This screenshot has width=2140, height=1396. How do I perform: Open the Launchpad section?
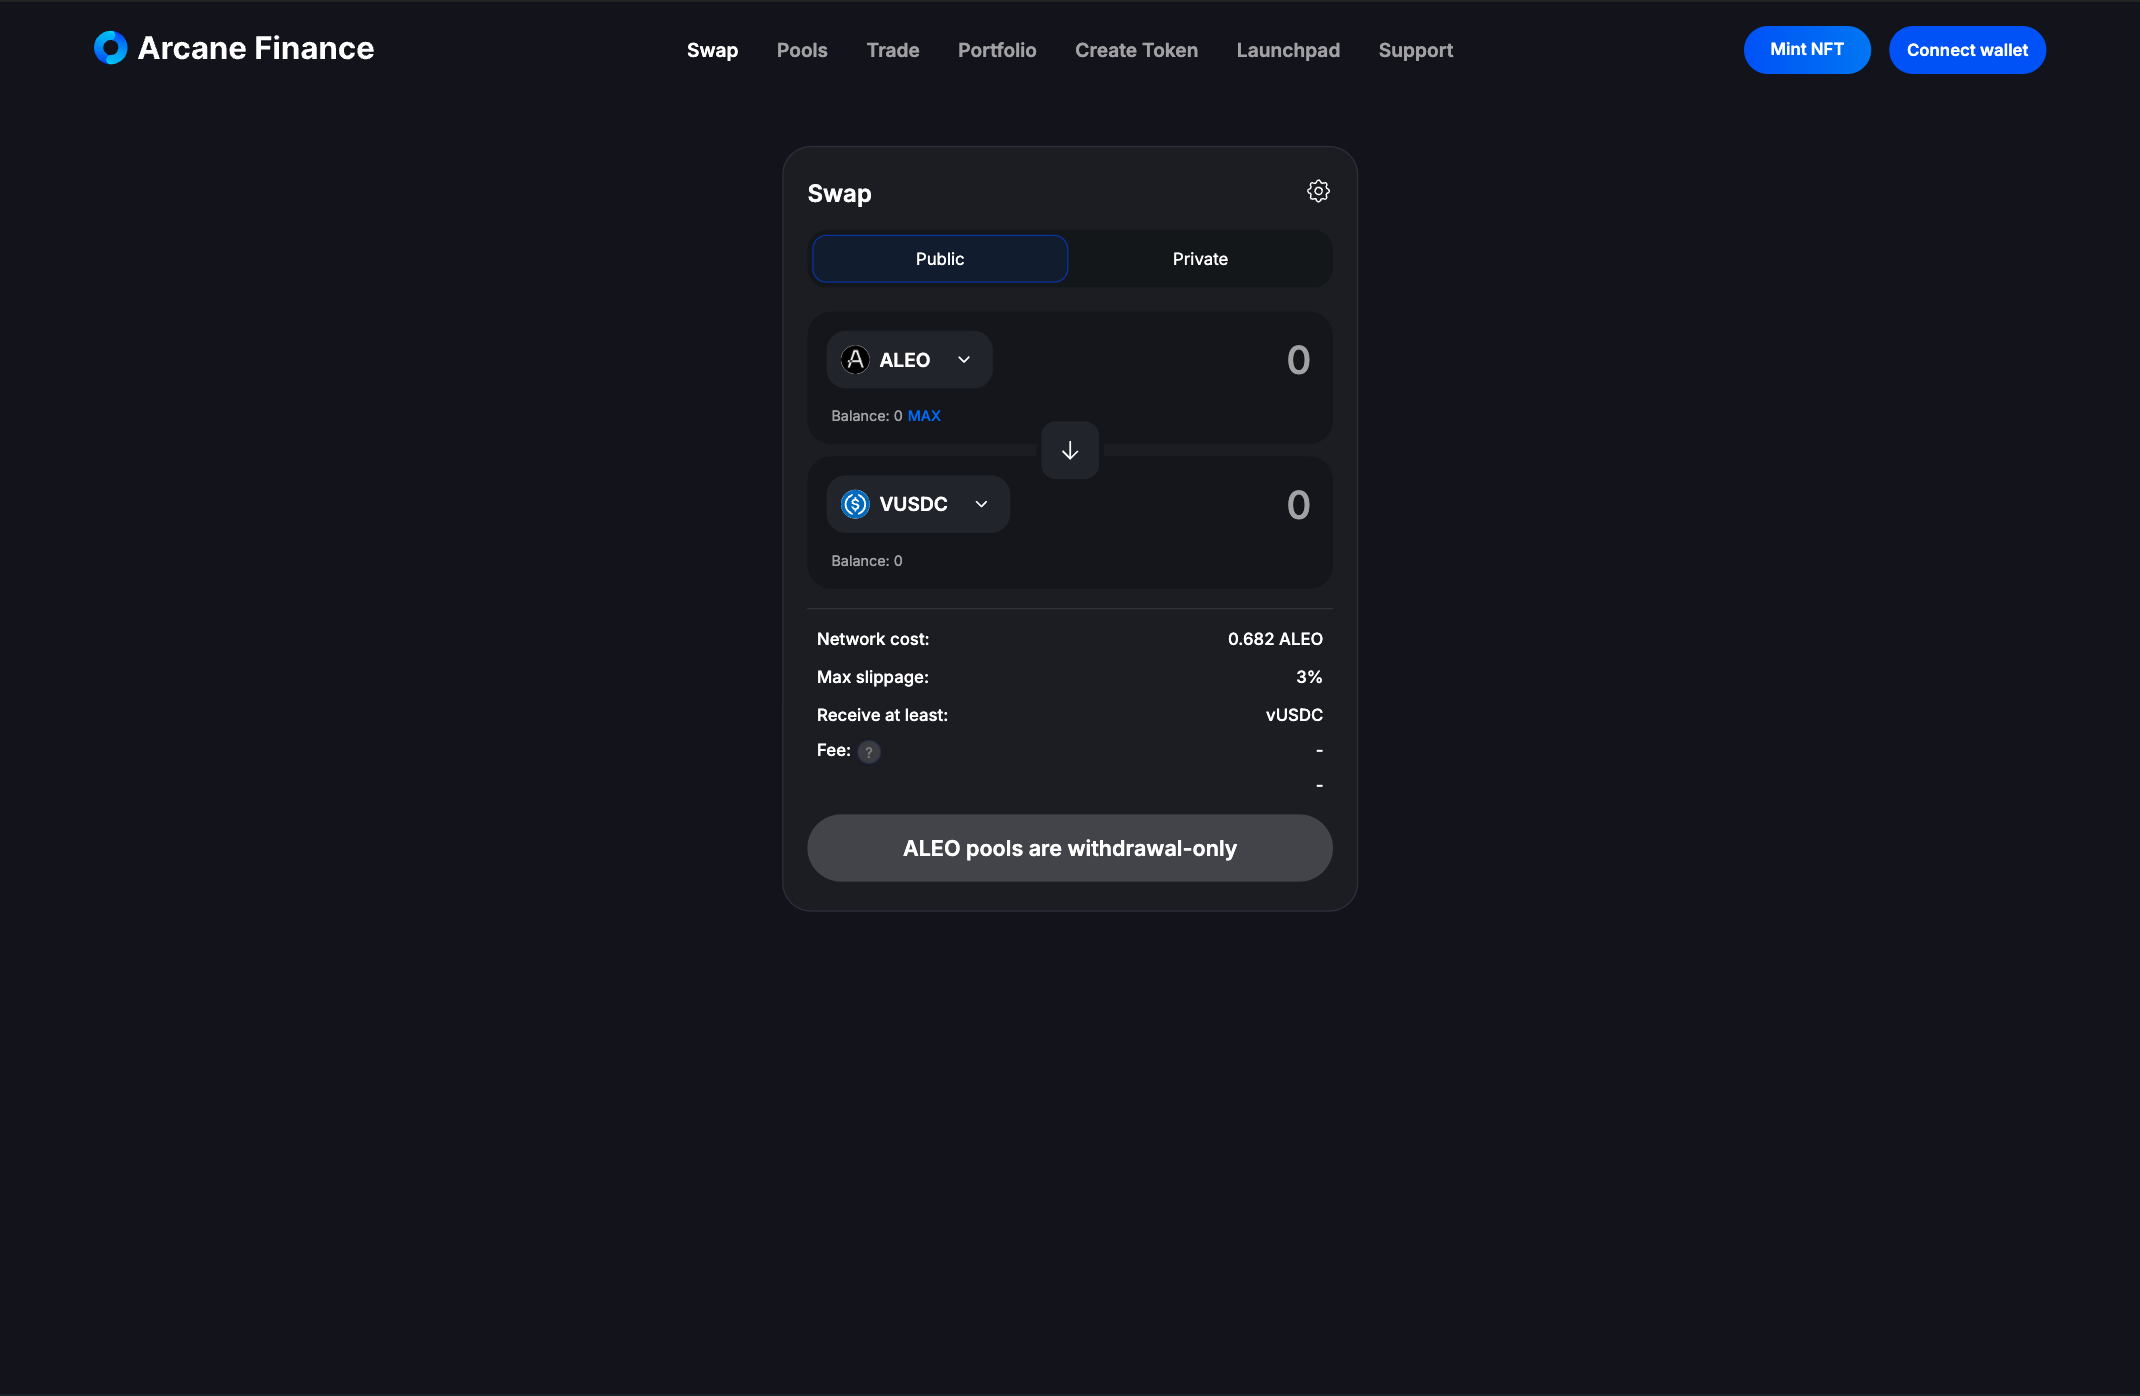[1288, 50]
